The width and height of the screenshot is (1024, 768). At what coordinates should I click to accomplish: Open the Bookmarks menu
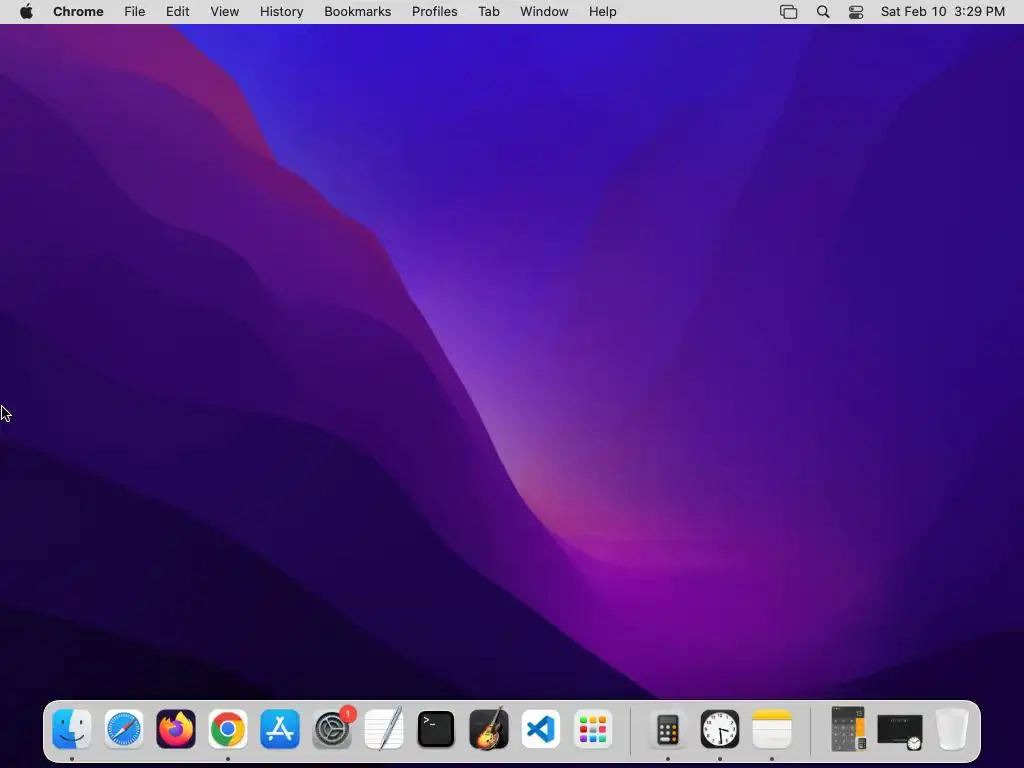[357, 12]
